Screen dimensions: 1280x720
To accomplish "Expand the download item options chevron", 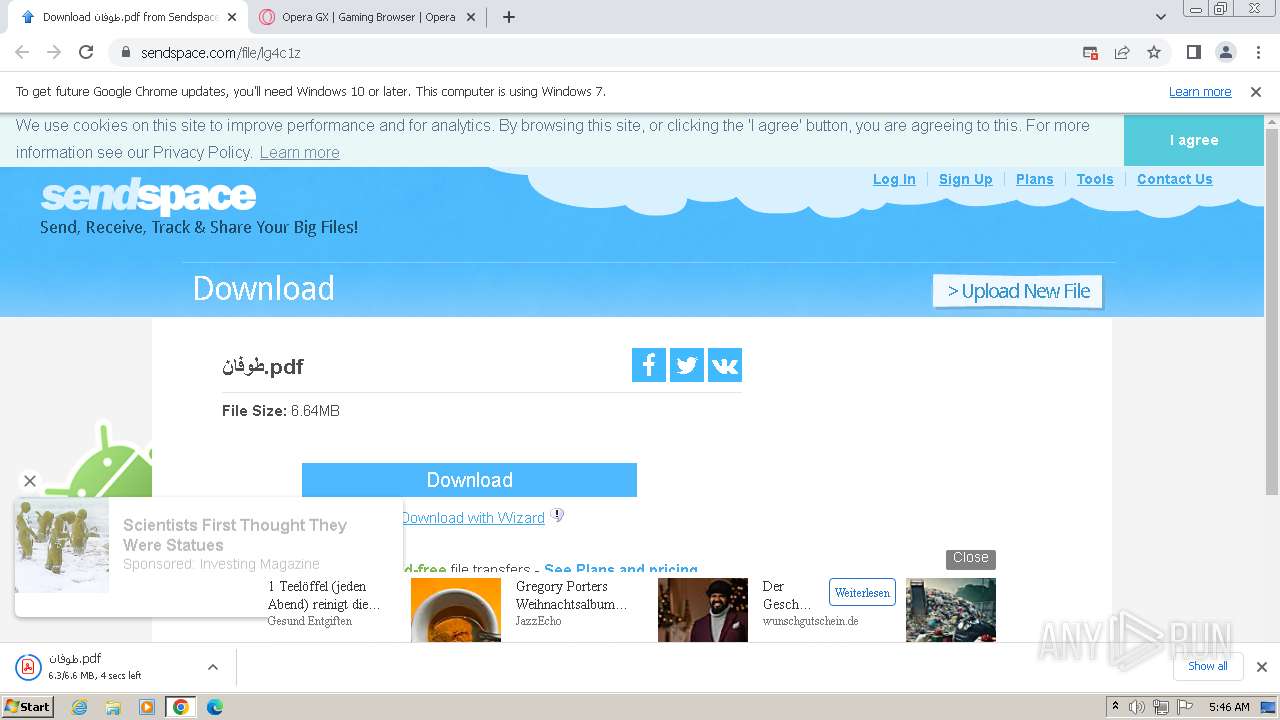I will click(213, 667).
